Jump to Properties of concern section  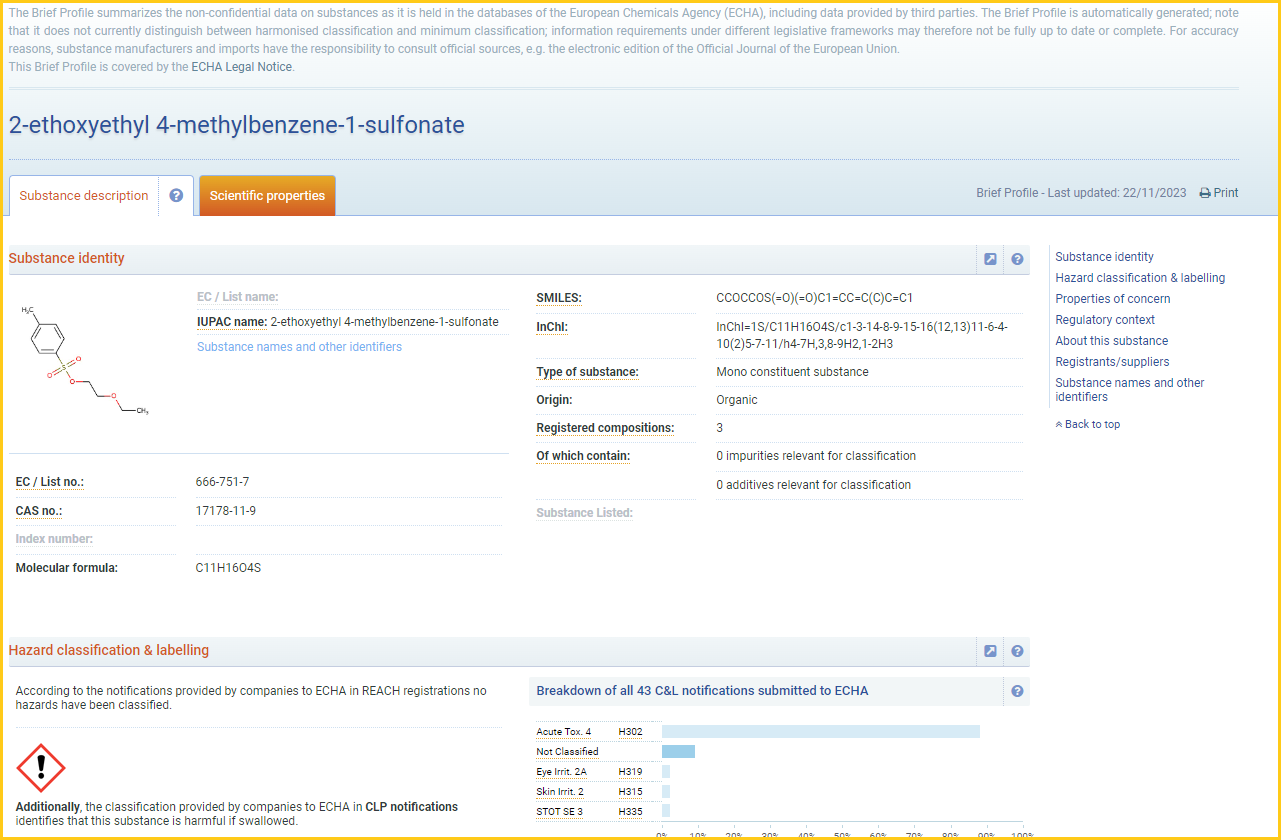[1112, 299]
